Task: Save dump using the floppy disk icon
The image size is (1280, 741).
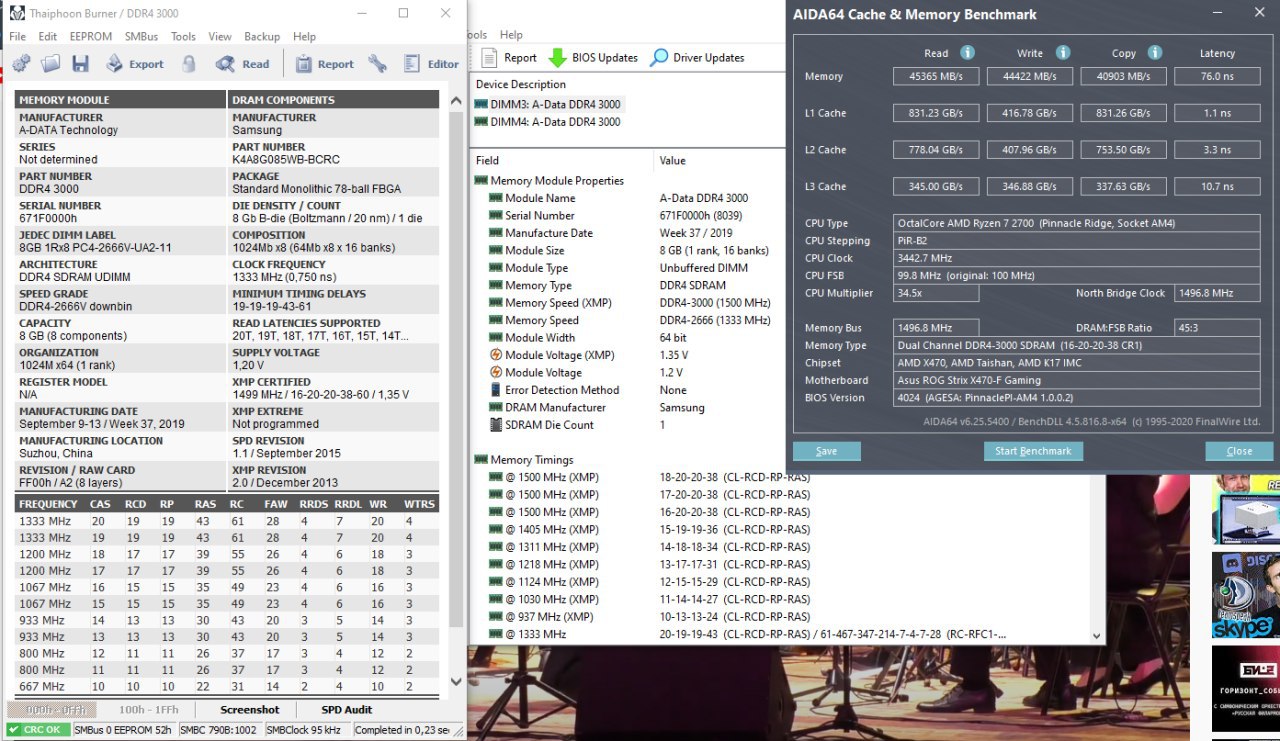Action: (81, 64)
